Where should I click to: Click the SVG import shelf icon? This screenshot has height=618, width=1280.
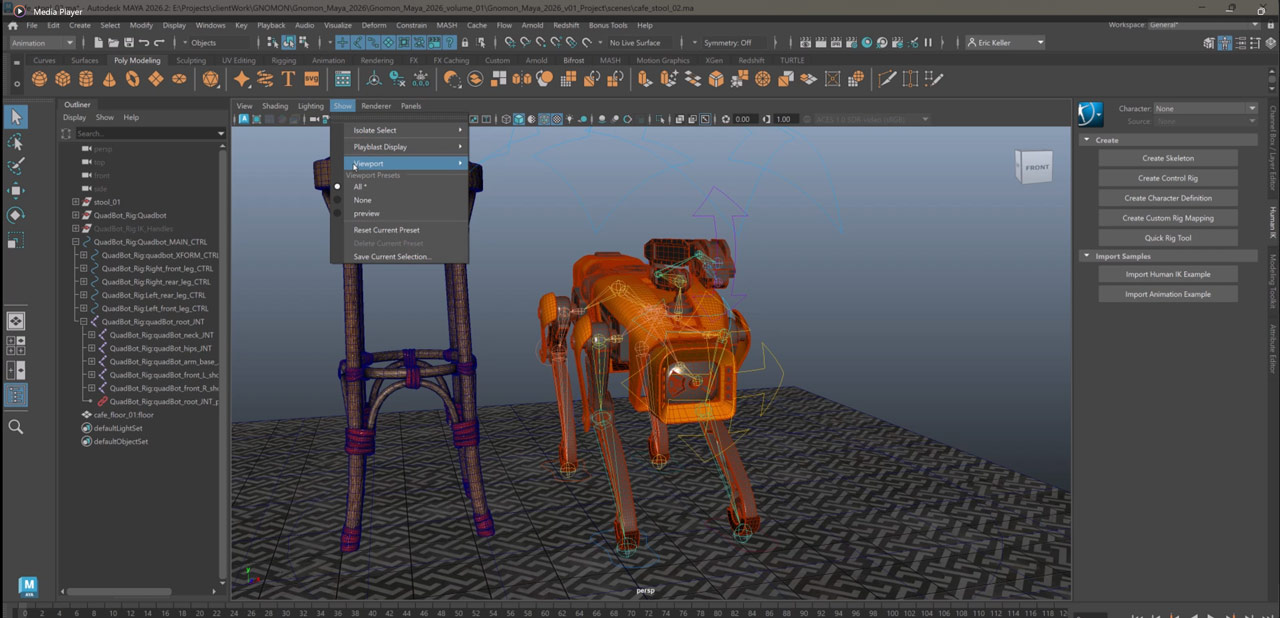coord(311,79)
